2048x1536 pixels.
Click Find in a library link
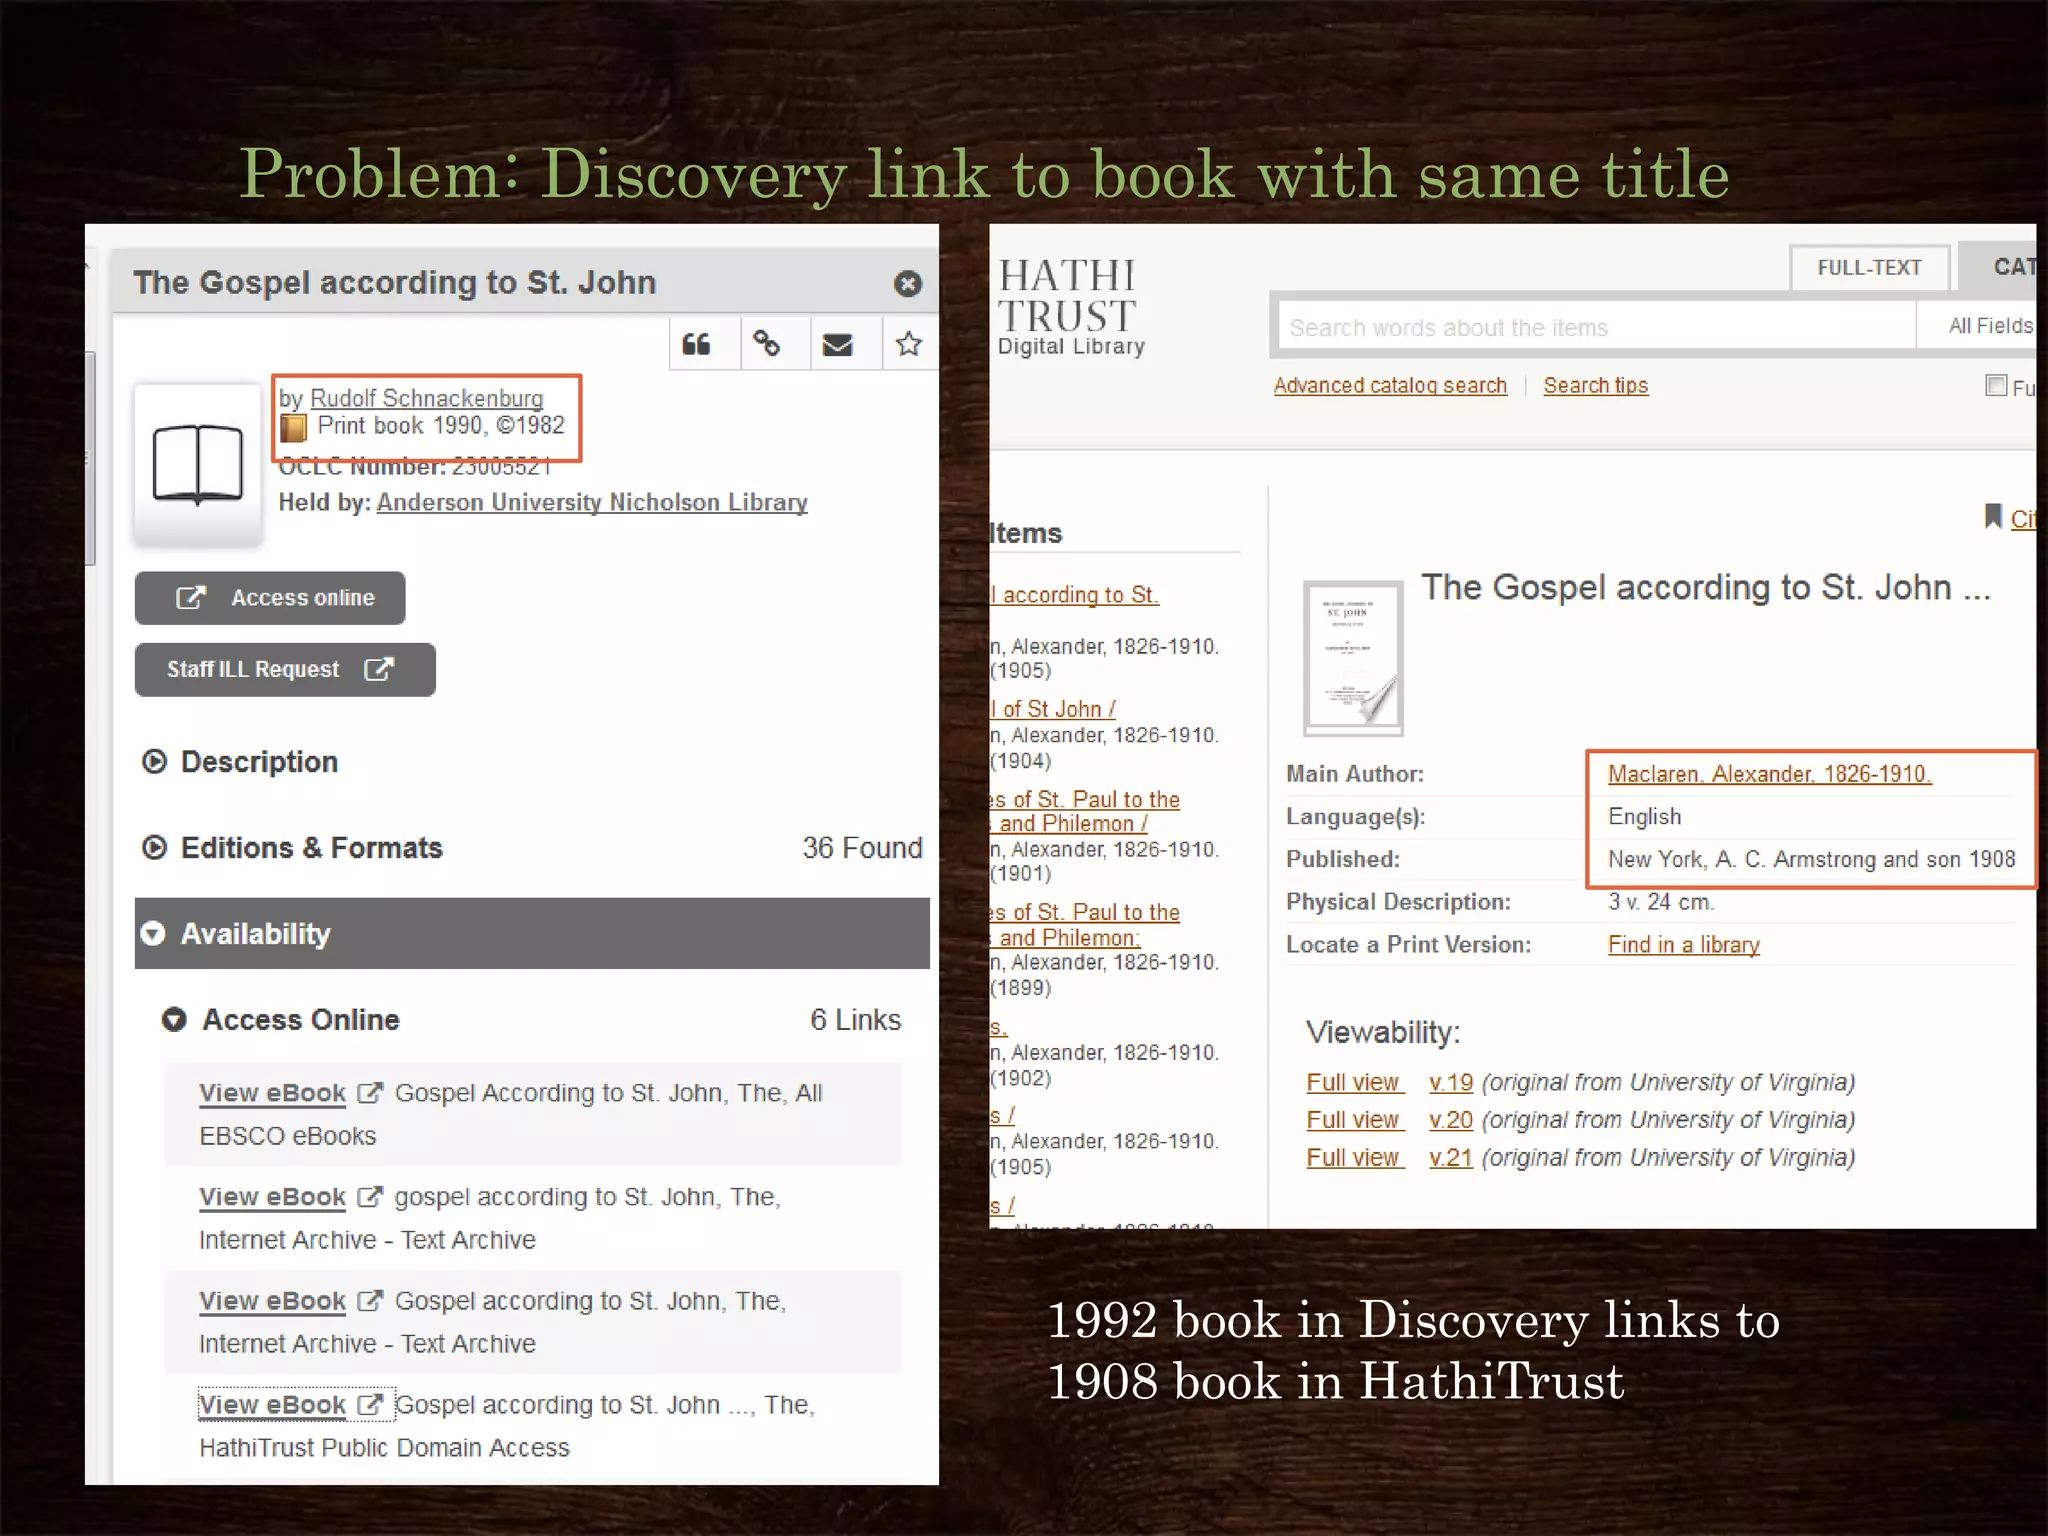click(x=1683, y=945)
